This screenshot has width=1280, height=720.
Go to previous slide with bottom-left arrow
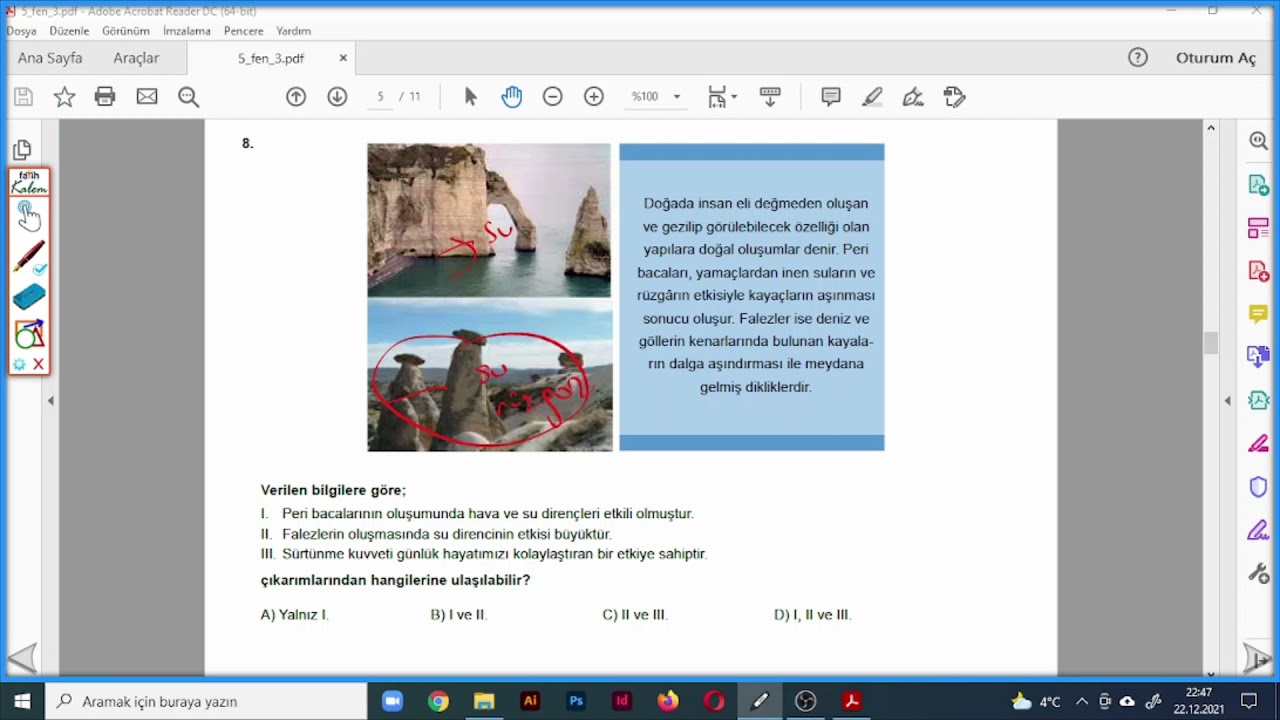click(x=22, y=657)
